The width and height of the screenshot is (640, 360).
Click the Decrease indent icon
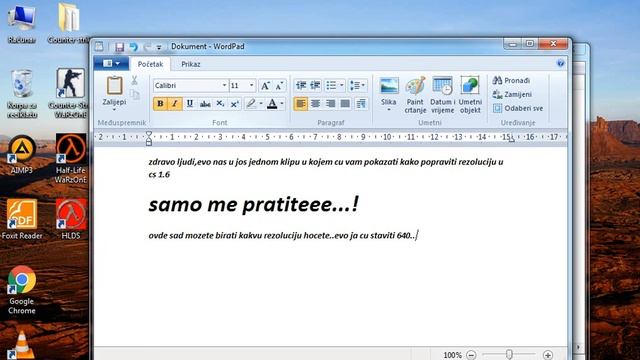[301, 85]
